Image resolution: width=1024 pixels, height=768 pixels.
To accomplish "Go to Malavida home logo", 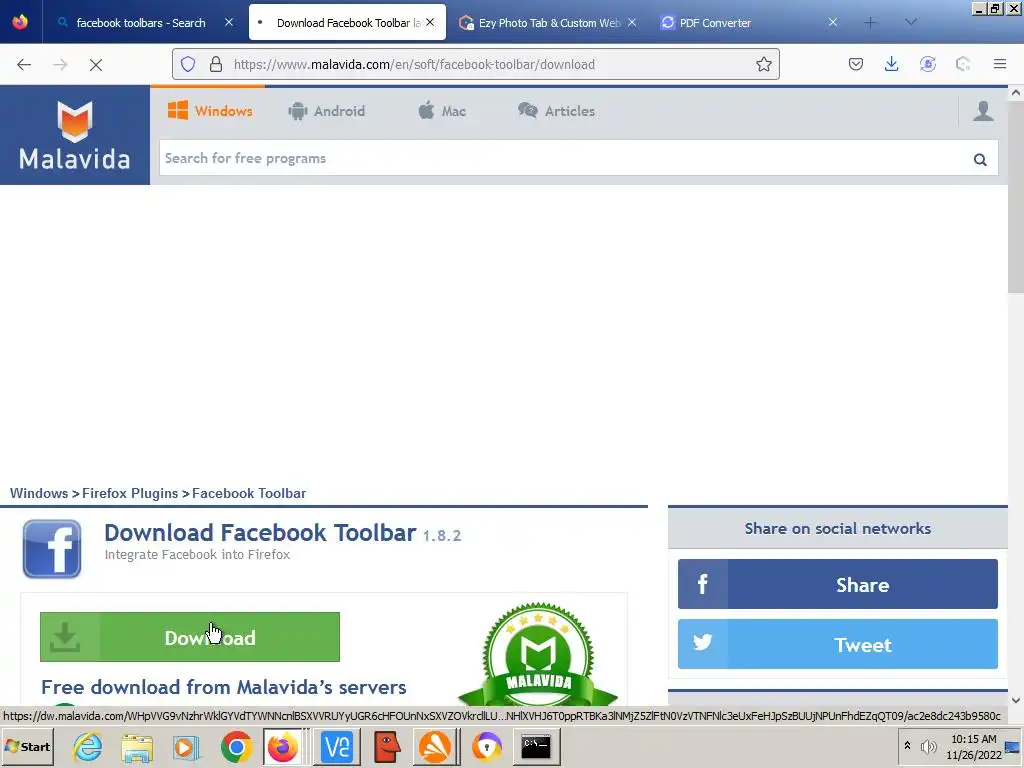I will point(74,135).
